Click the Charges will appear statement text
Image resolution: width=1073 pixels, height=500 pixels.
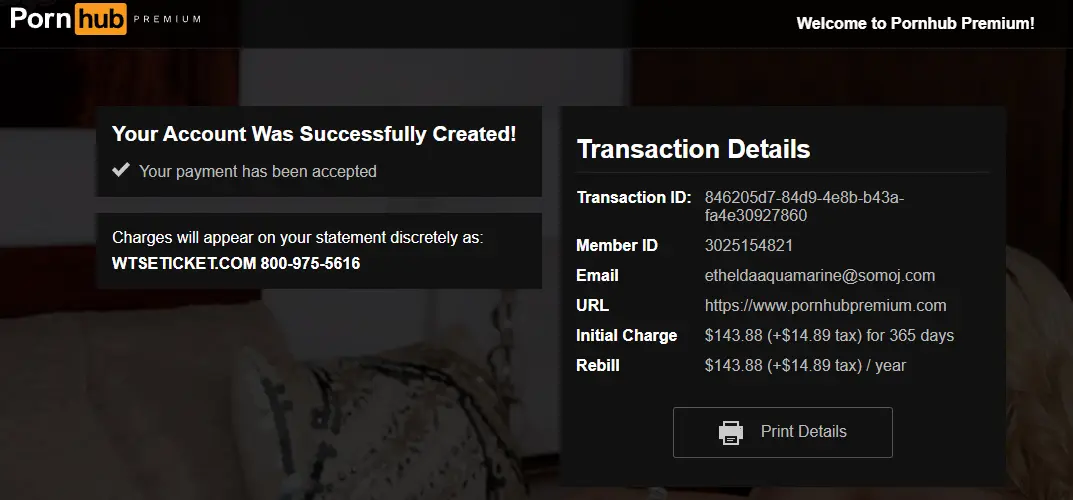[x=298, y=237]
